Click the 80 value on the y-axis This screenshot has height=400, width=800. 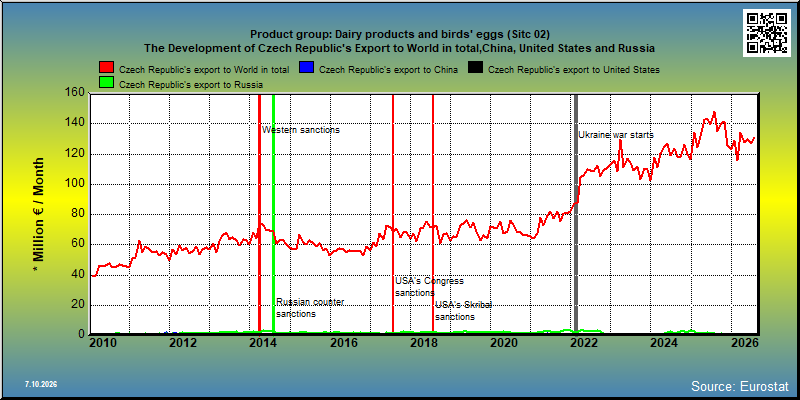tap(79, 214)
